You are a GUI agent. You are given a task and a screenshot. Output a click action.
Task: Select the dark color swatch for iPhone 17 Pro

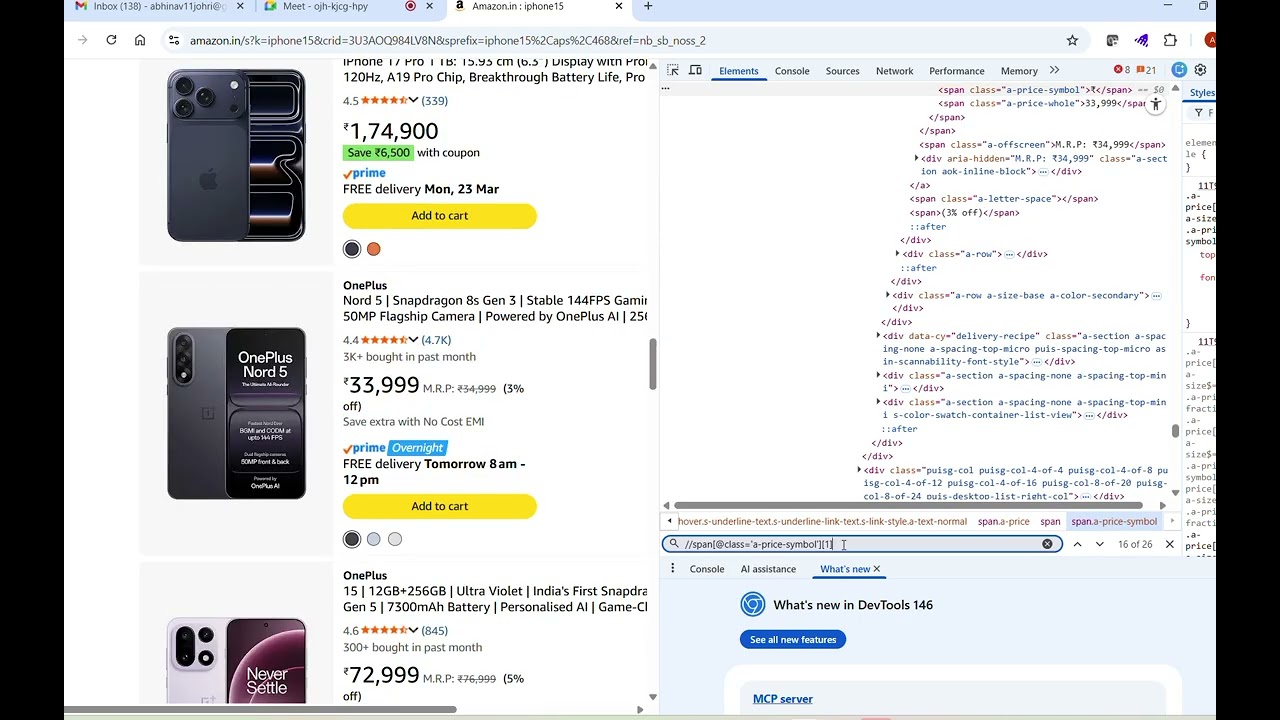[352, 249]
